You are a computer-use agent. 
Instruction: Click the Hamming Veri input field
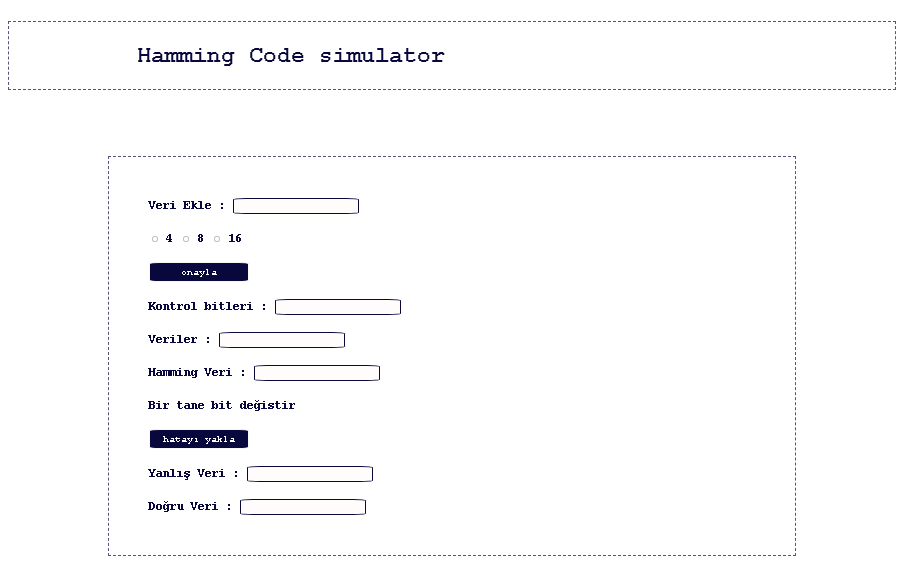click(x=316, y=372)
